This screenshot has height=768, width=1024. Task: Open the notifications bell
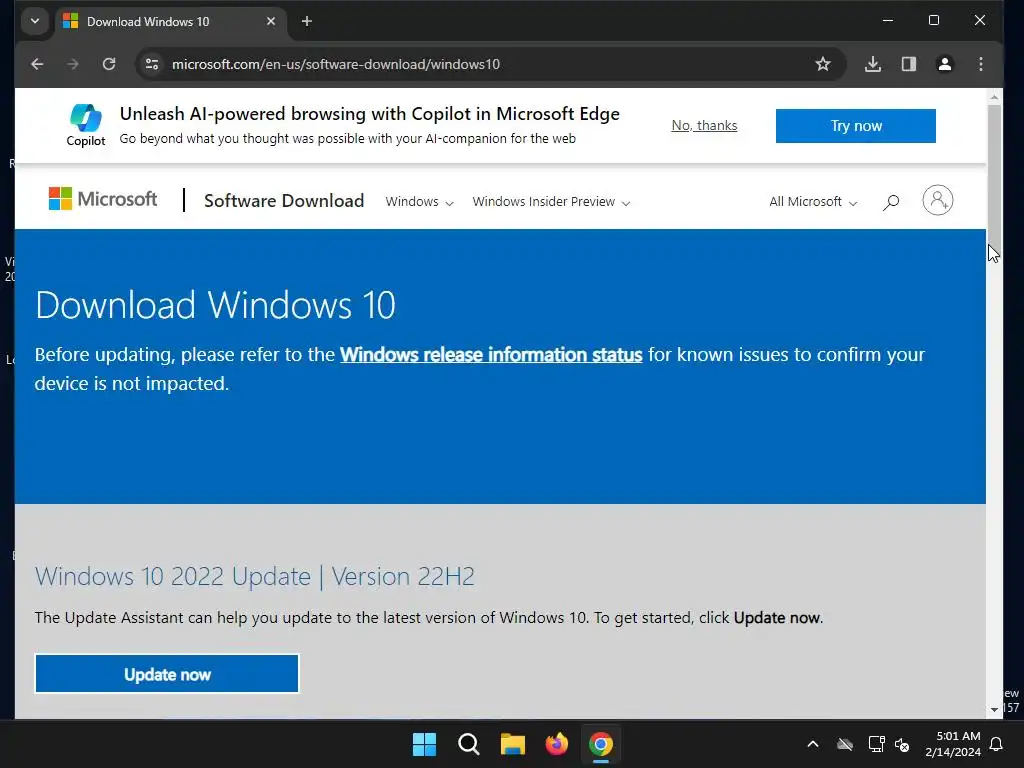tap(997, 744)
